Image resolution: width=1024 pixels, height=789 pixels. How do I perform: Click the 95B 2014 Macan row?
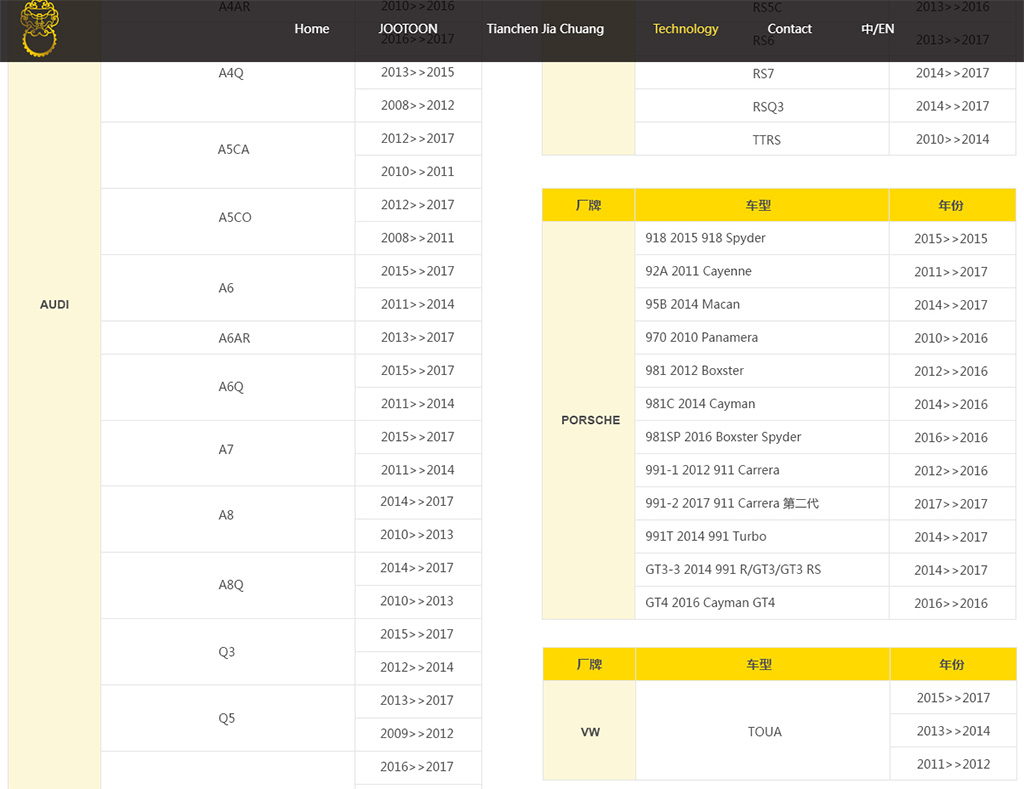pyautogui.click(x=761, y=304)
